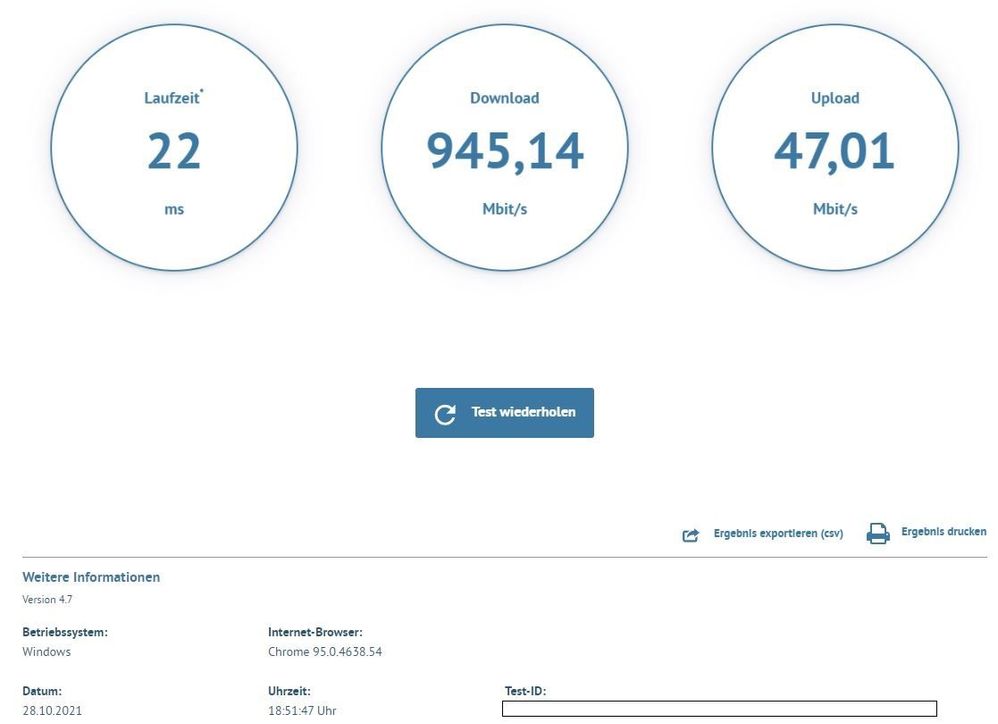
Task: Click the Version 4.7 text
Action: click(47, 599)
